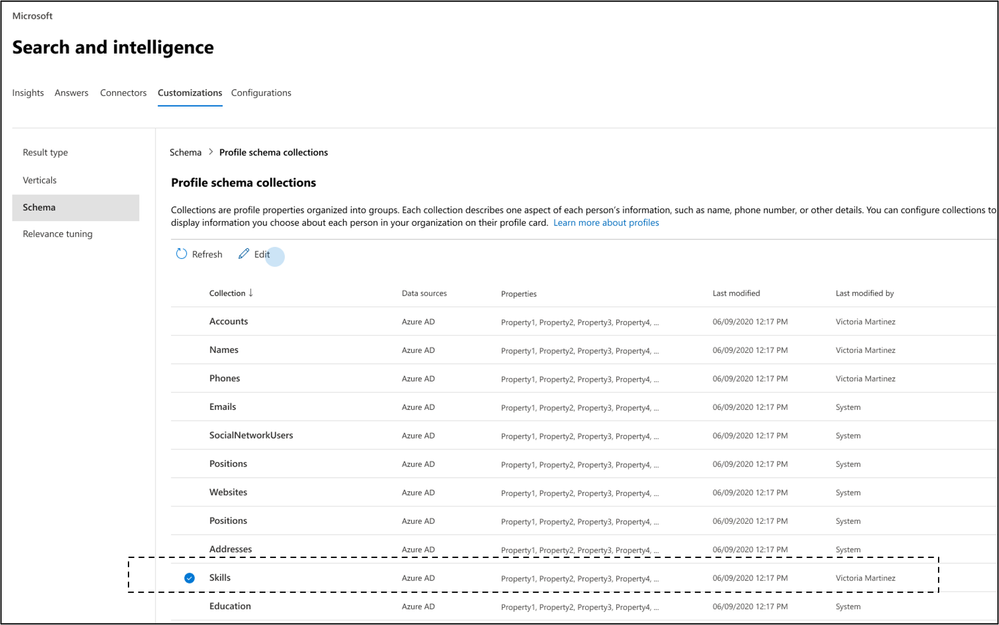The width and height of the screenshot is (999, 625).
Task: Select Schema in the left navigation
Action: coord(40,207)
